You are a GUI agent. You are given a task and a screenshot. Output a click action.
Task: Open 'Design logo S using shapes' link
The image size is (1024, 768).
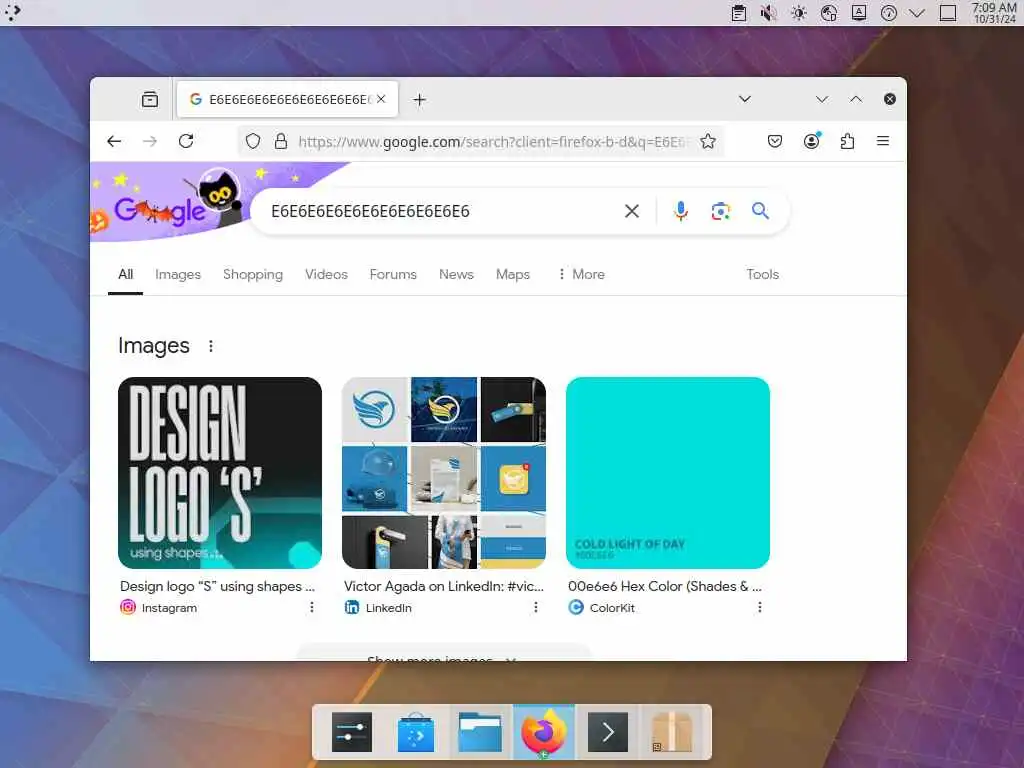(x=217, y=586)
